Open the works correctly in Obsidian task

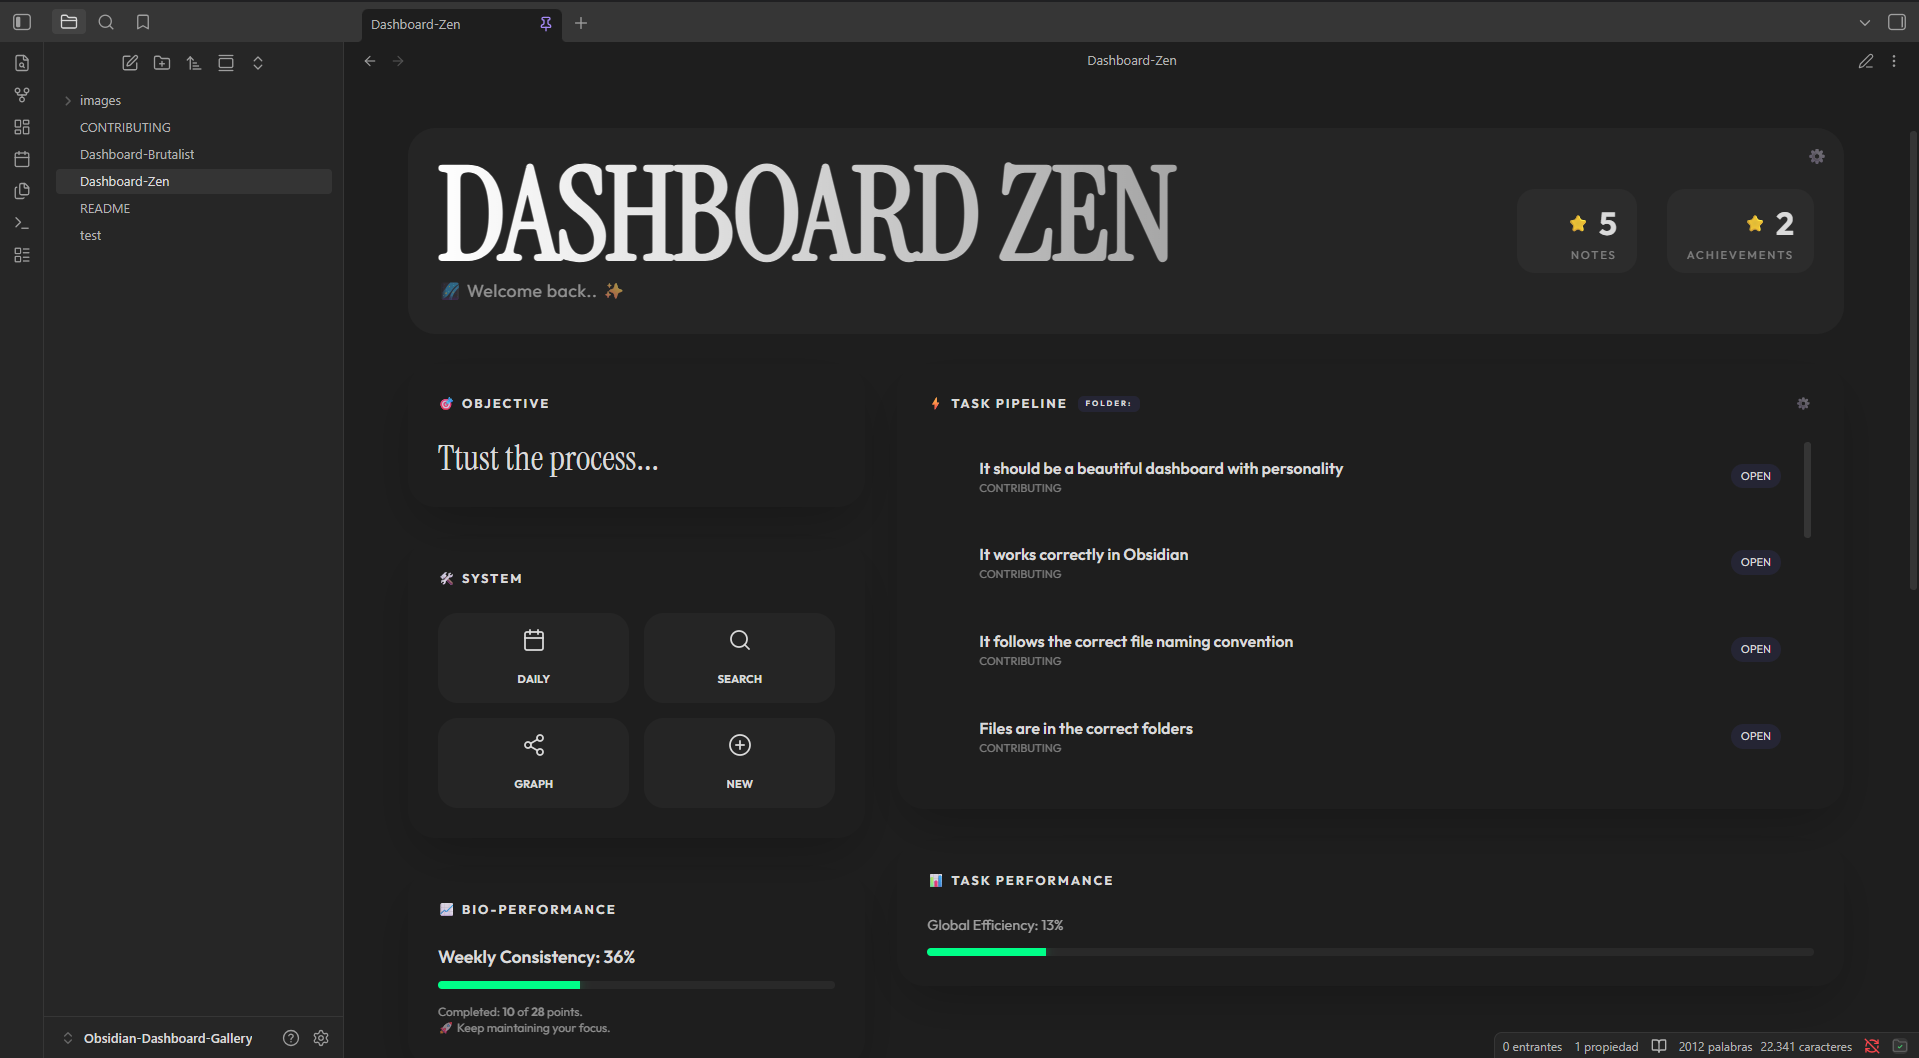click(x=1755, y=562)
